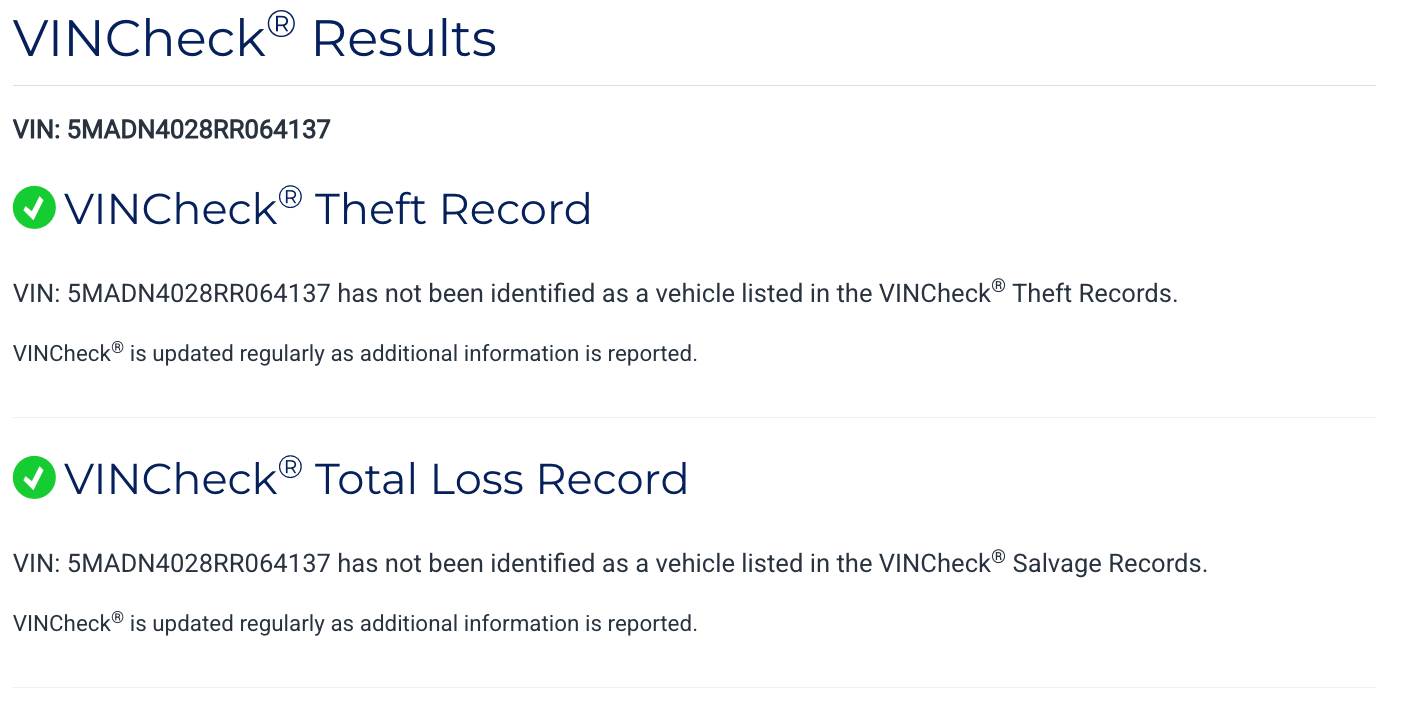
Task: Click the update note under Total Loss Record
Action: click(355, 624)
